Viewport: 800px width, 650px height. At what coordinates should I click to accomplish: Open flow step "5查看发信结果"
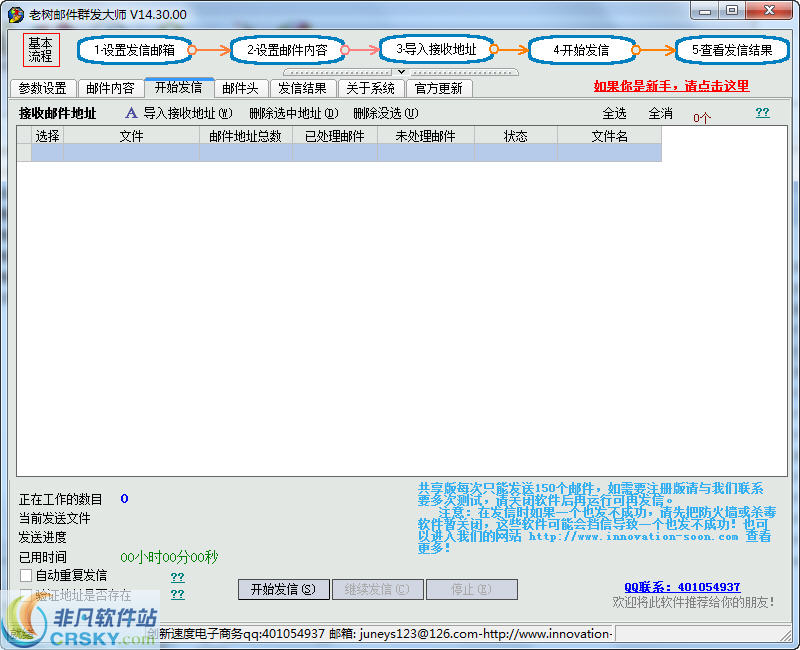pos(732,48)
